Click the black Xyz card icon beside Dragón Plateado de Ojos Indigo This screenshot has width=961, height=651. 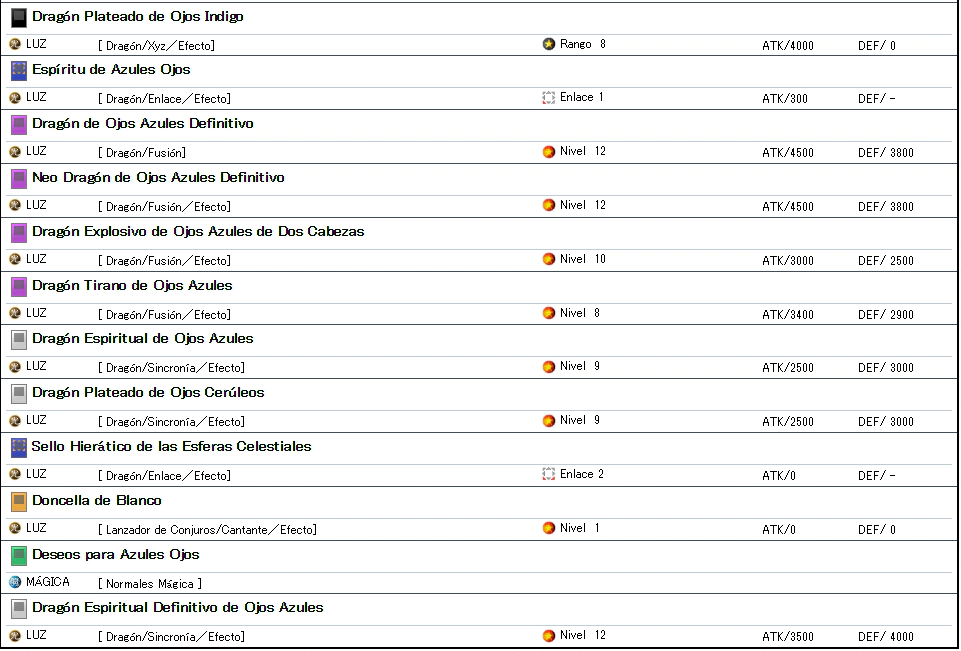point(19,17)
